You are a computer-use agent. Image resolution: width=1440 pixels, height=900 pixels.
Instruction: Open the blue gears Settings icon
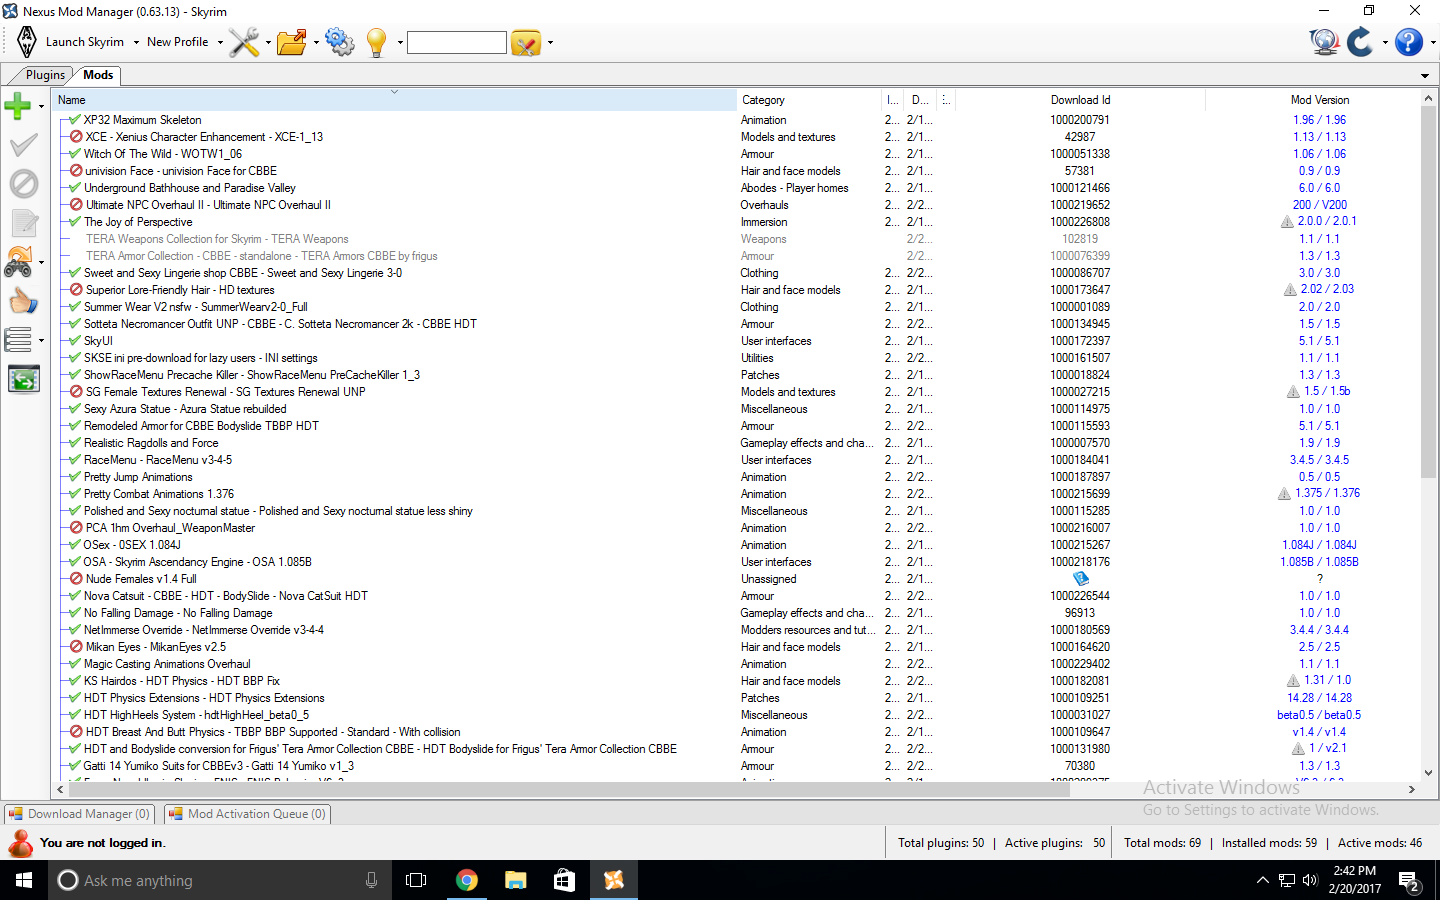pyautogui.click(x=339, y=42)
